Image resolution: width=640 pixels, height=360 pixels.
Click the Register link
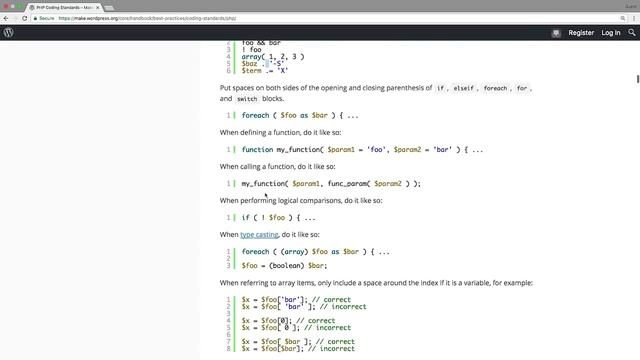pyautogui.click(x=581, y=33)
